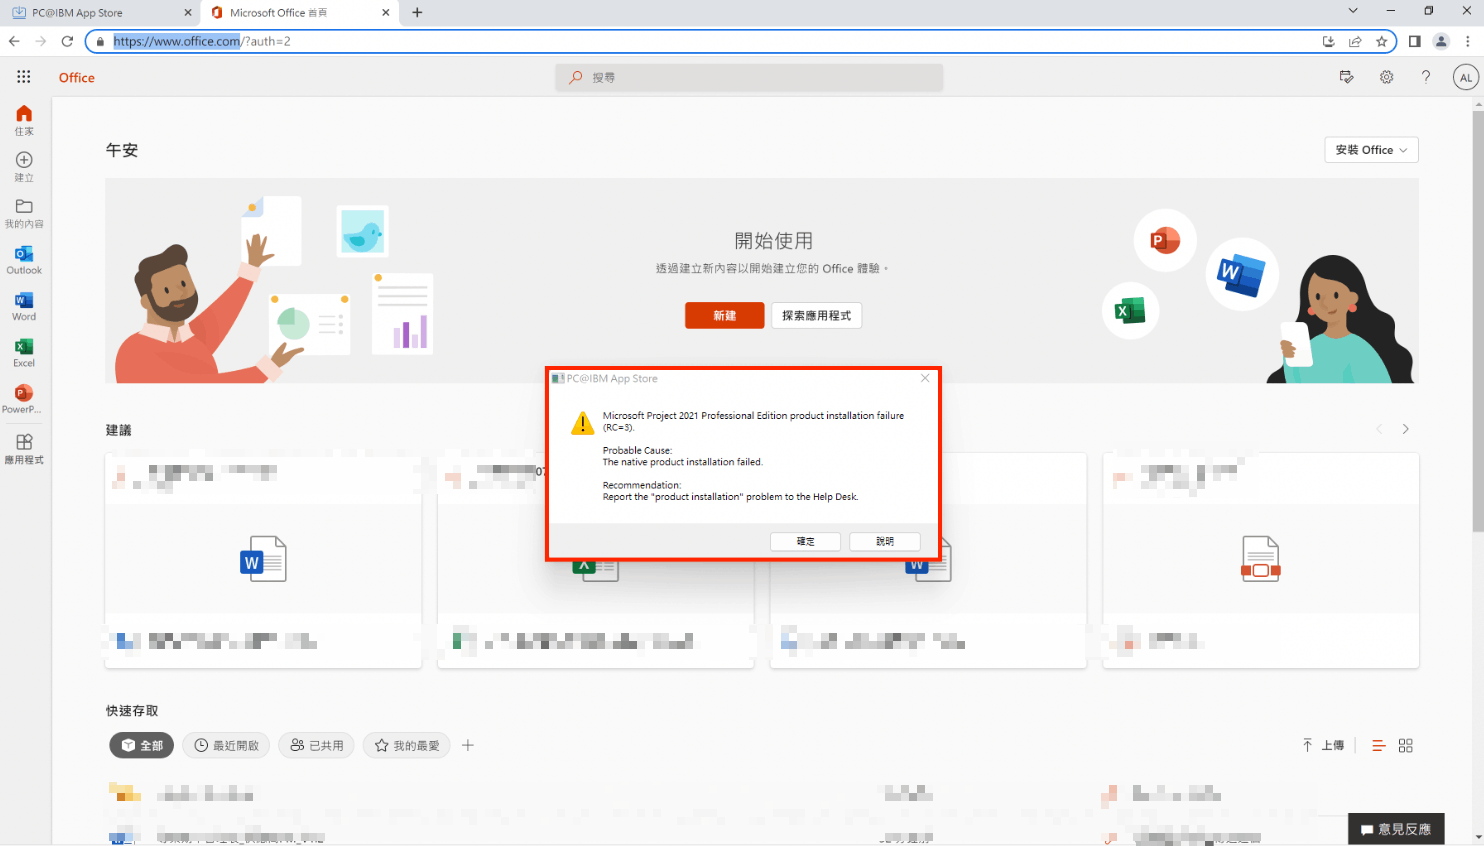Open the Create page in sidebar
The width and height of the screenshot is (1484, 846).
[24, 166]
